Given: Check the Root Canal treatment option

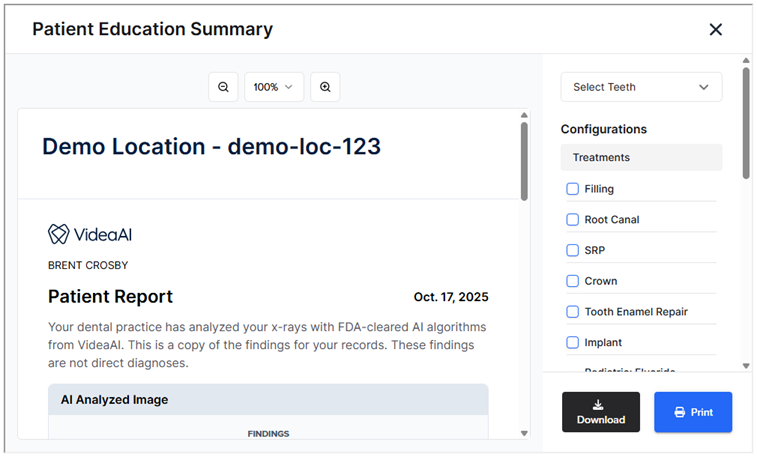Looking at the screenshot, I should [x=573, y=220].
